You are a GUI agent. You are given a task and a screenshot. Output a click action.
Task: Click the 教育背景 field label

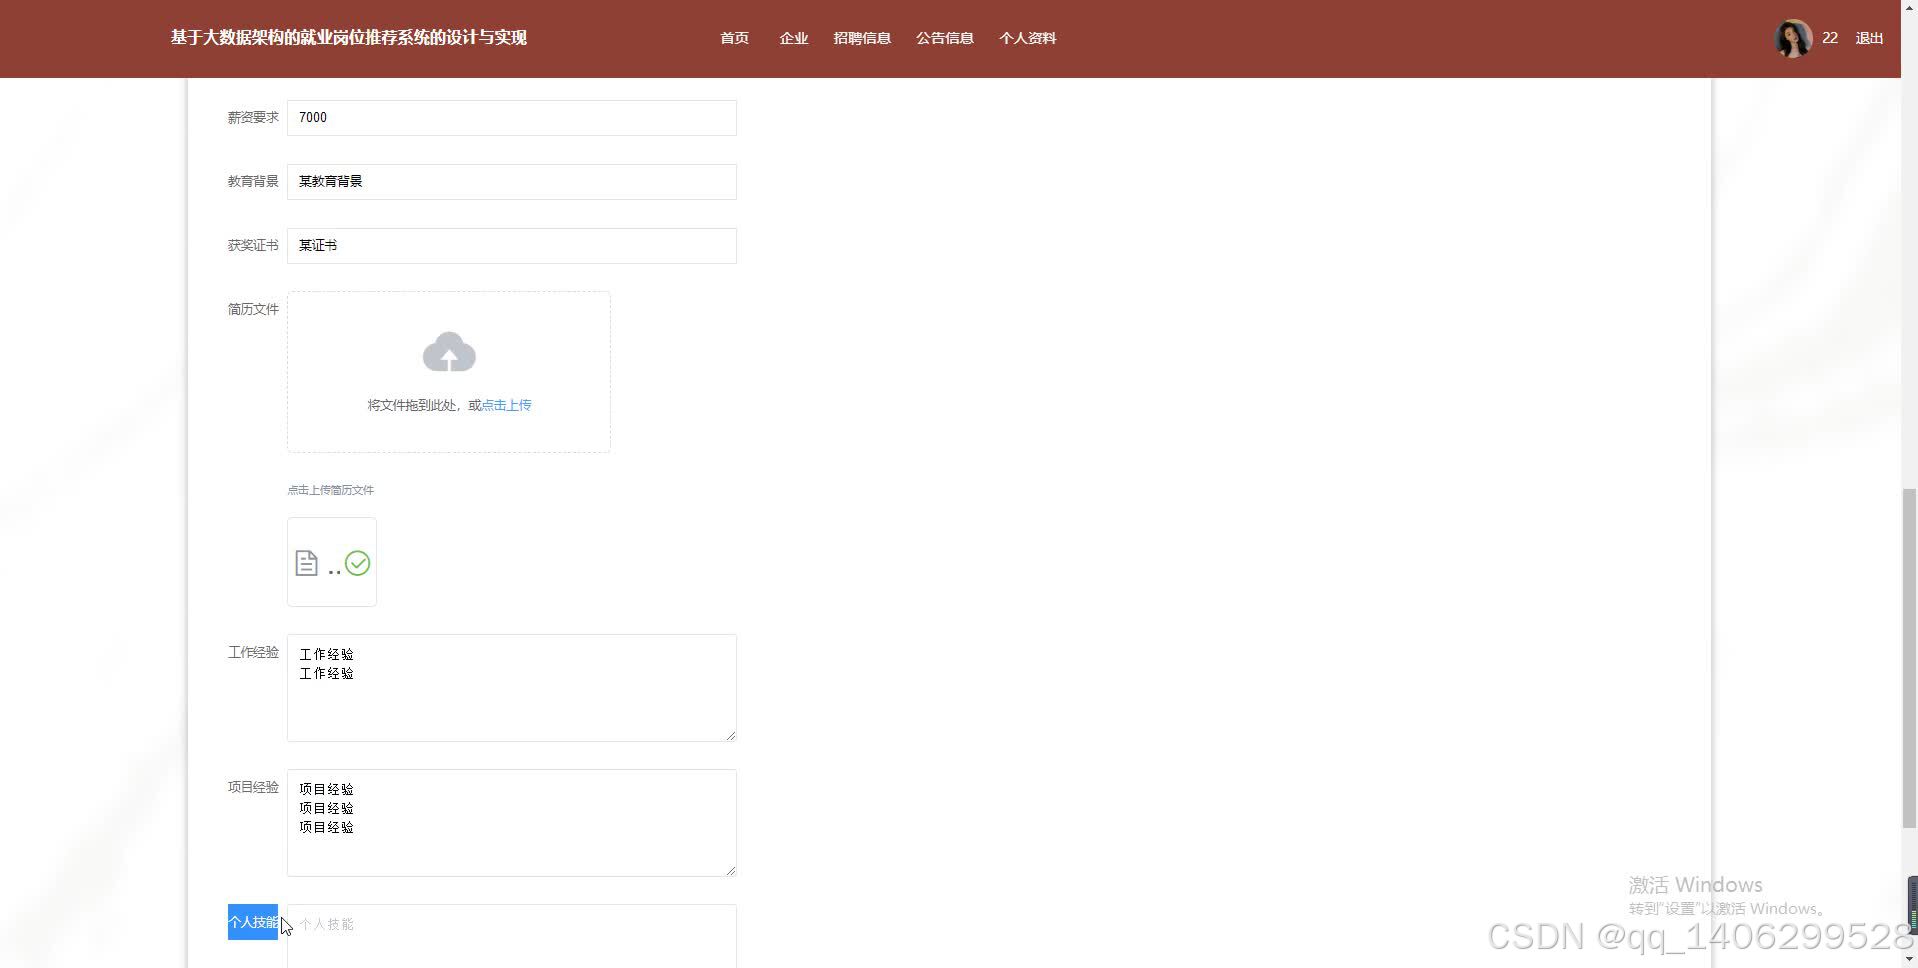click(253, 181)
